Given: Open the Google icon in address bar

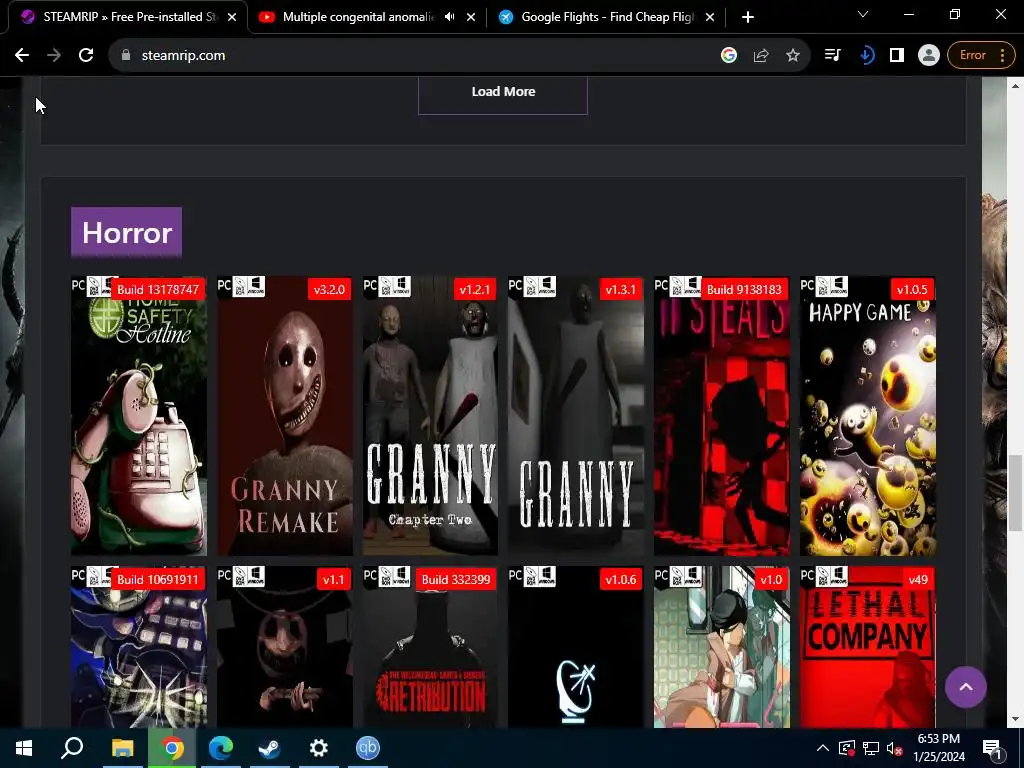Looking at the screenshot, I should pyautogui.click(x=729, y=56).
